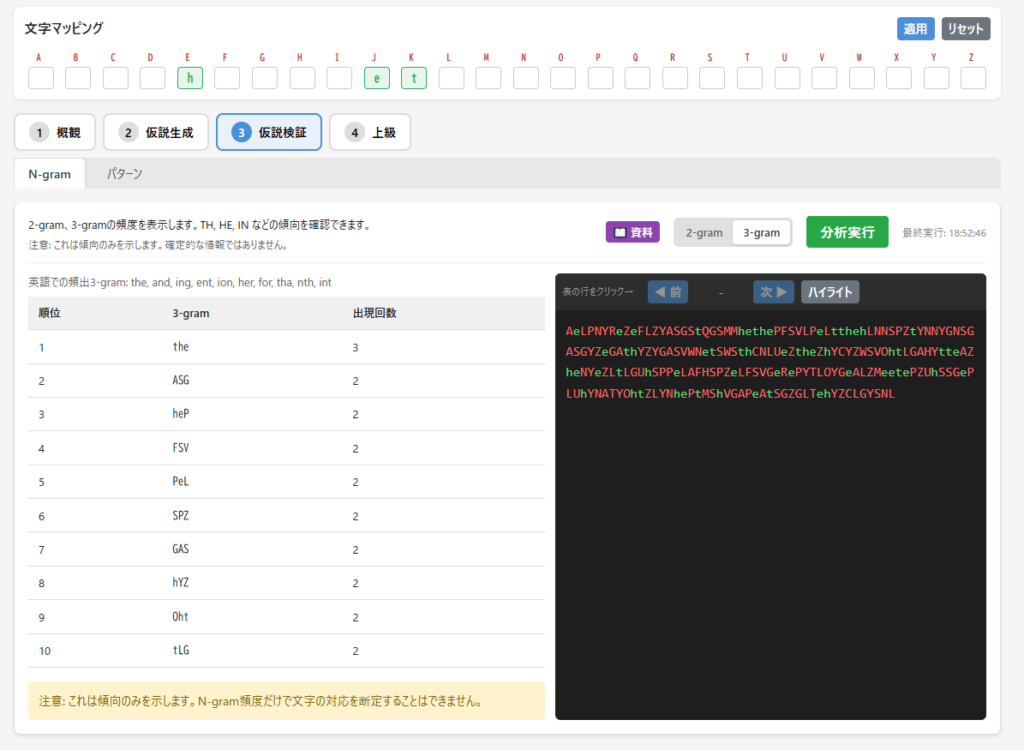Screen dimensions: 1024x750
Task: Select the N-gram sub-tab
Action: click(49, 174)
